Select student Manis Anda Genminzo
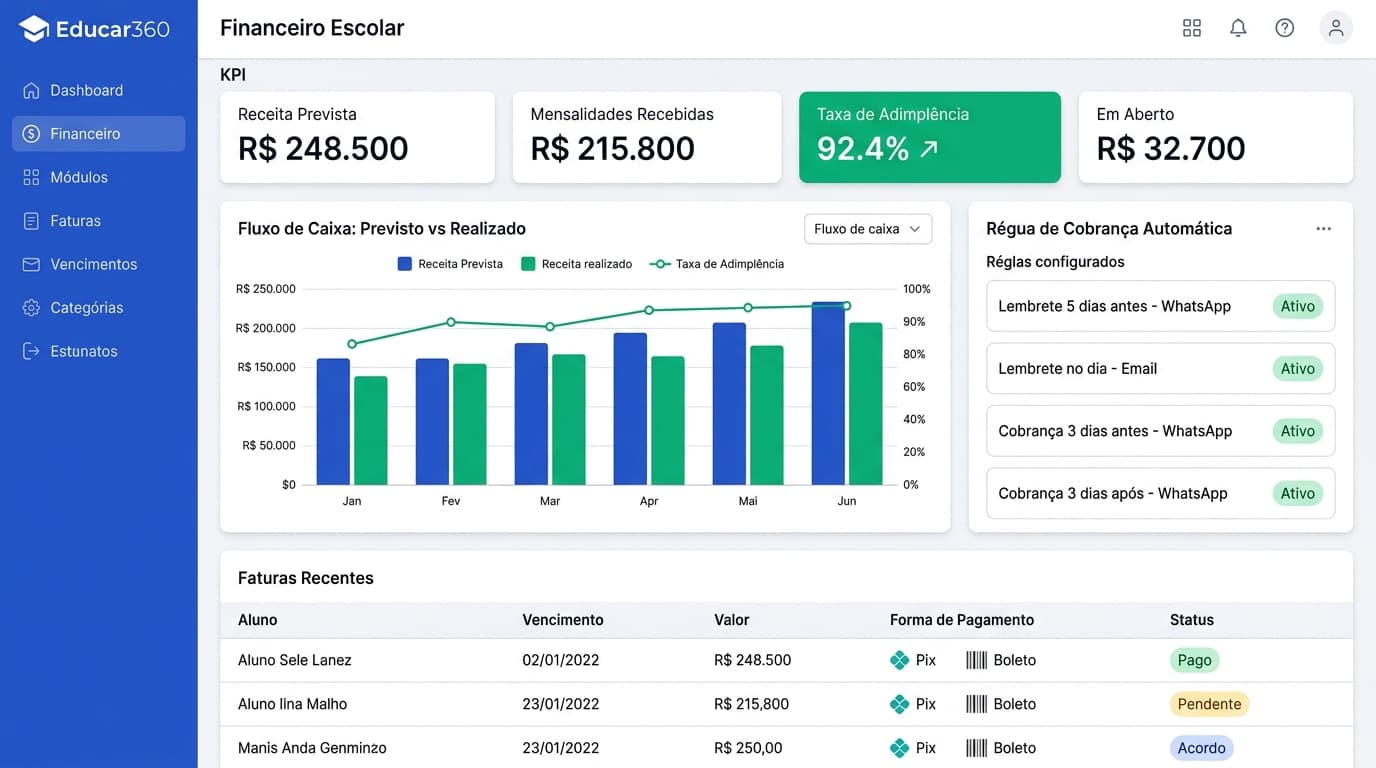 tap(312, 748)
